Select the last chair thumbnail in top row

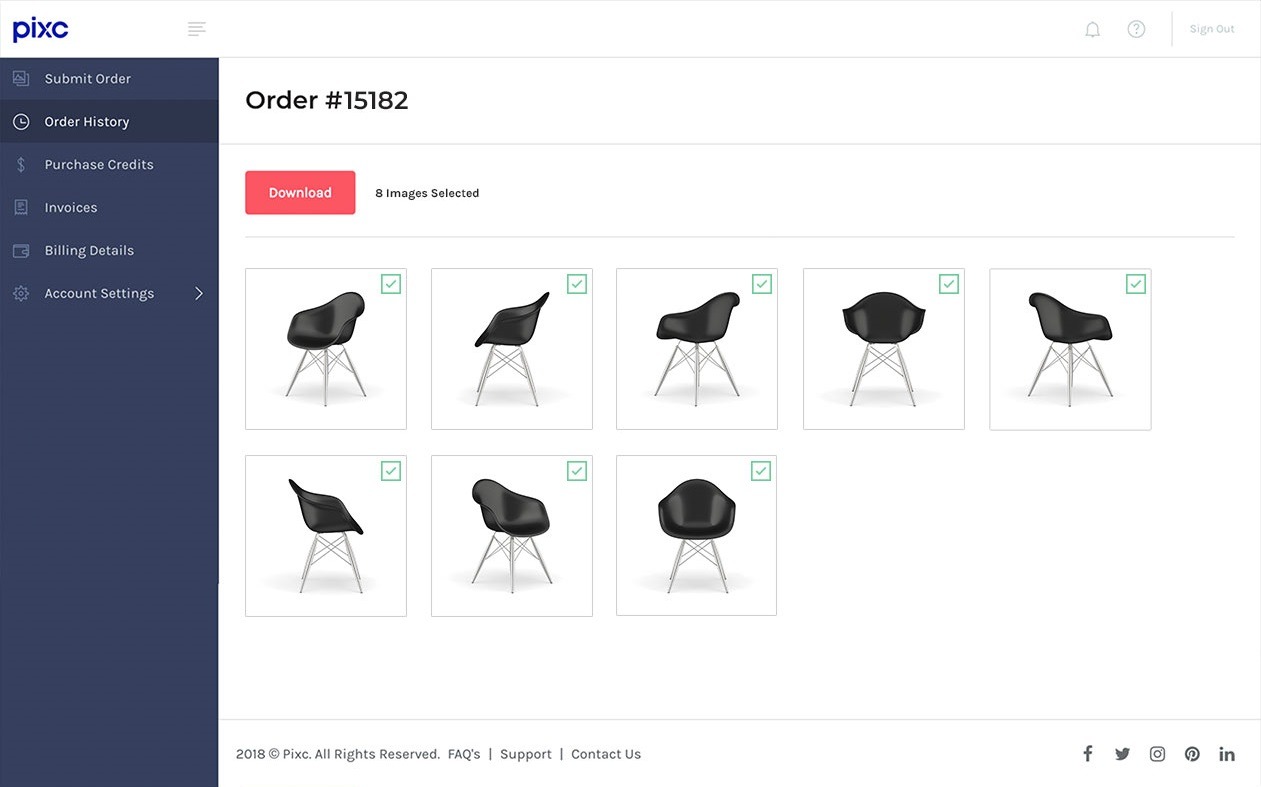click(x=1070, y=349)
